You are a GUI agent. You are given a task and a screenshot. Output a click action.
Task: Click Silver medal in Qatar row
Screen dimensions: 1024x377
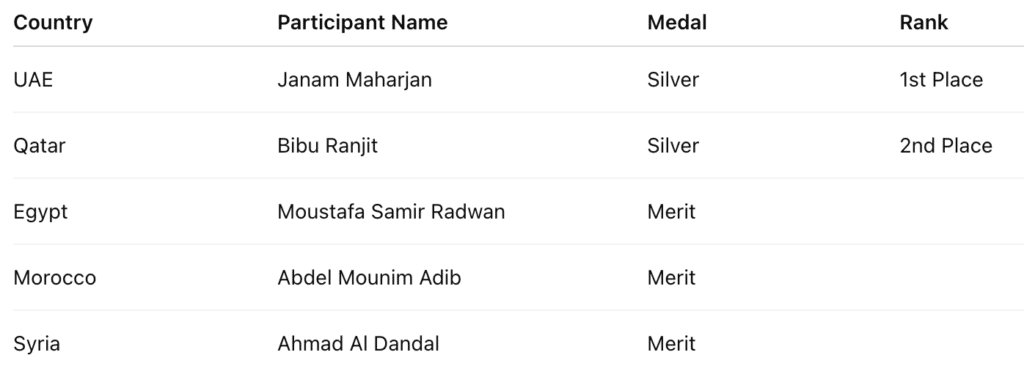click(x=673, y=146)
